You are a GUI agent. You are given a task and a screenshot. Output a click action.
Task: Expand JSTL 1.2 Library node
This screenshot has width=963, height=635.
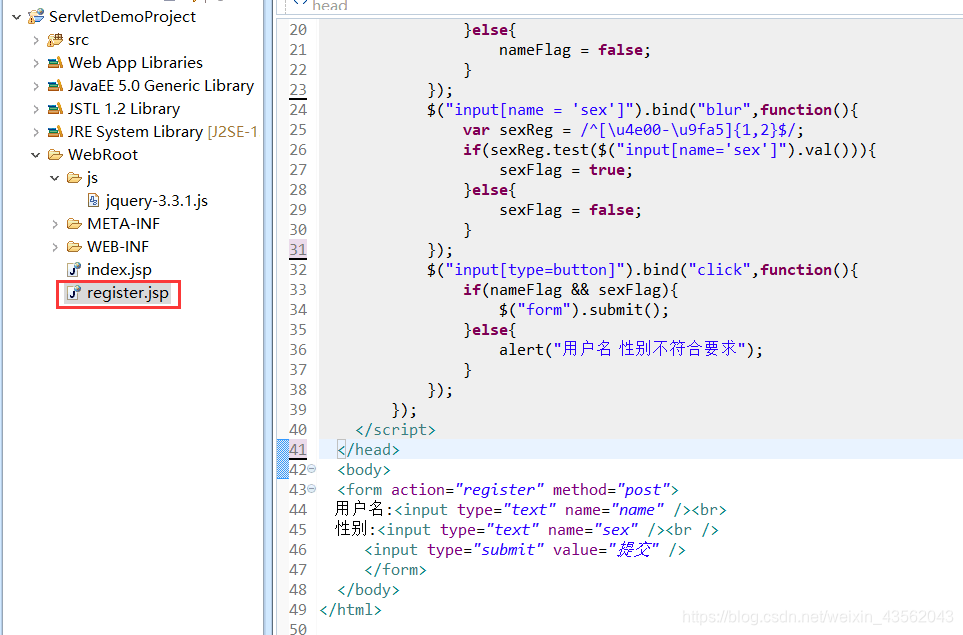tap(36, 109)
